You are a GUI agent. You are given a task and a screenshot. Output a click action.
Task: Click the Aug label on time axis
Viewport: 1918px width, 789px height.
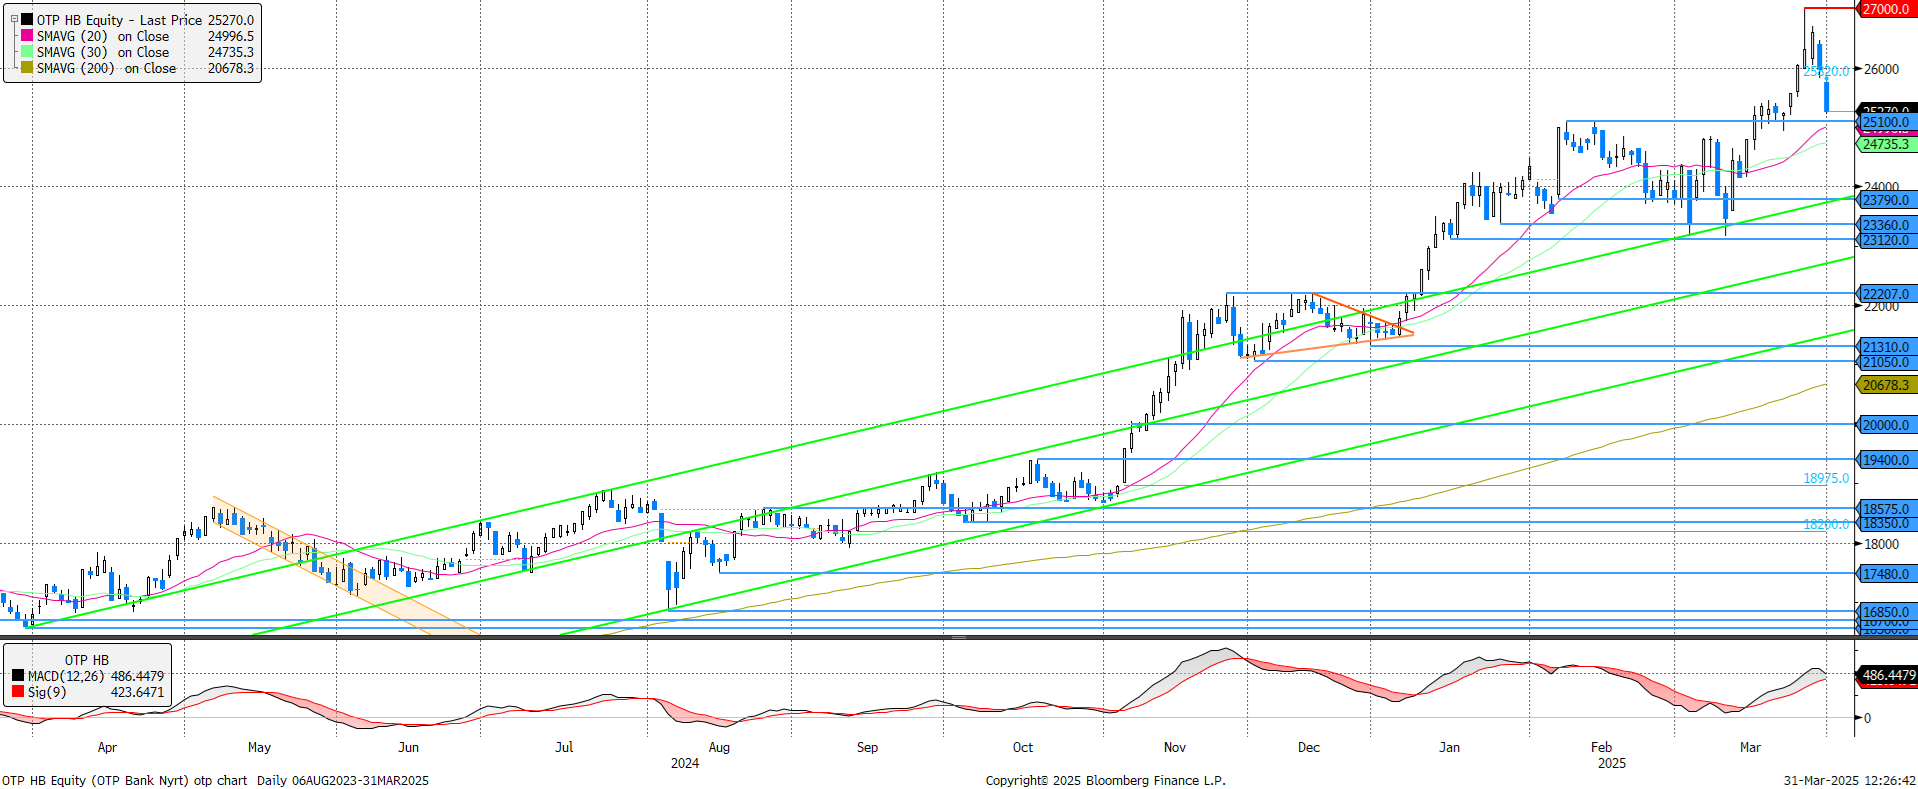point(719,748)
